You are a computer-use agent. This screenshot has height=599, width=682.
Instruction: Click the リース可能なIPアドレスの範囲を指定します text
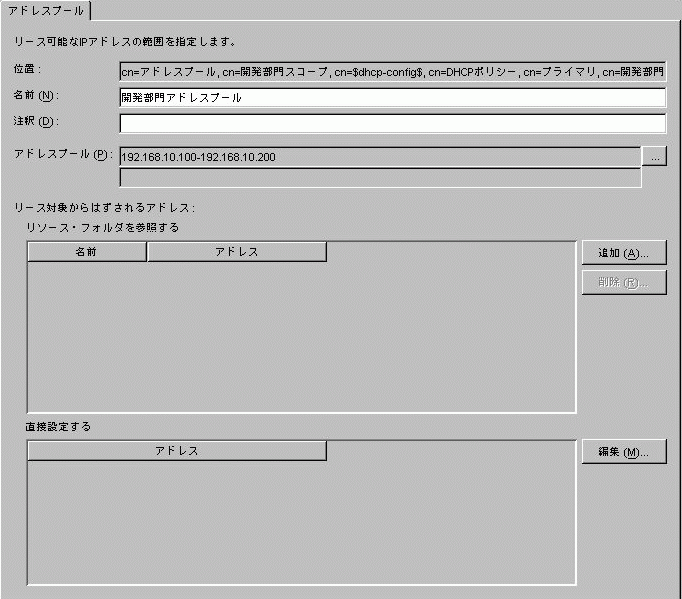point(124,42)
